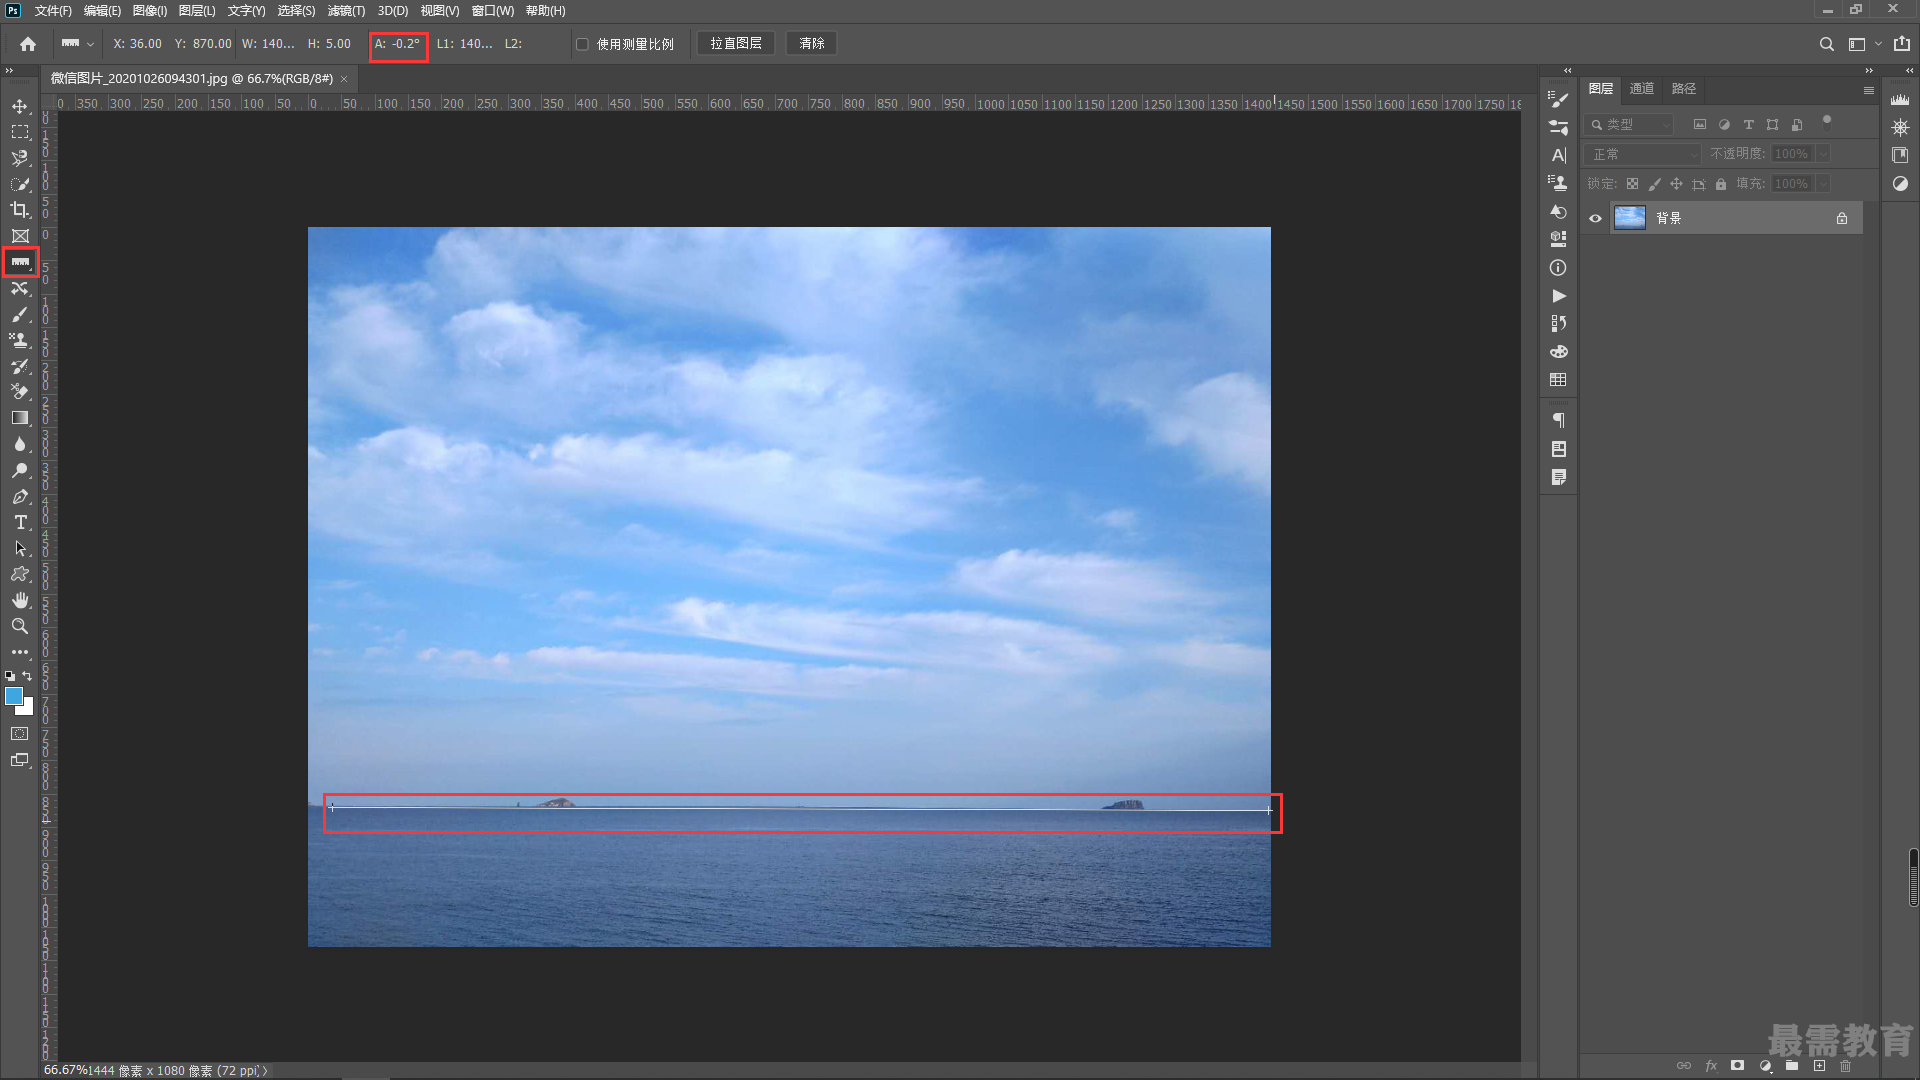Viewport: 1920px width, 1080px height.
Task: Open the blend mode 正常 dropdown
Action: 1644,154
